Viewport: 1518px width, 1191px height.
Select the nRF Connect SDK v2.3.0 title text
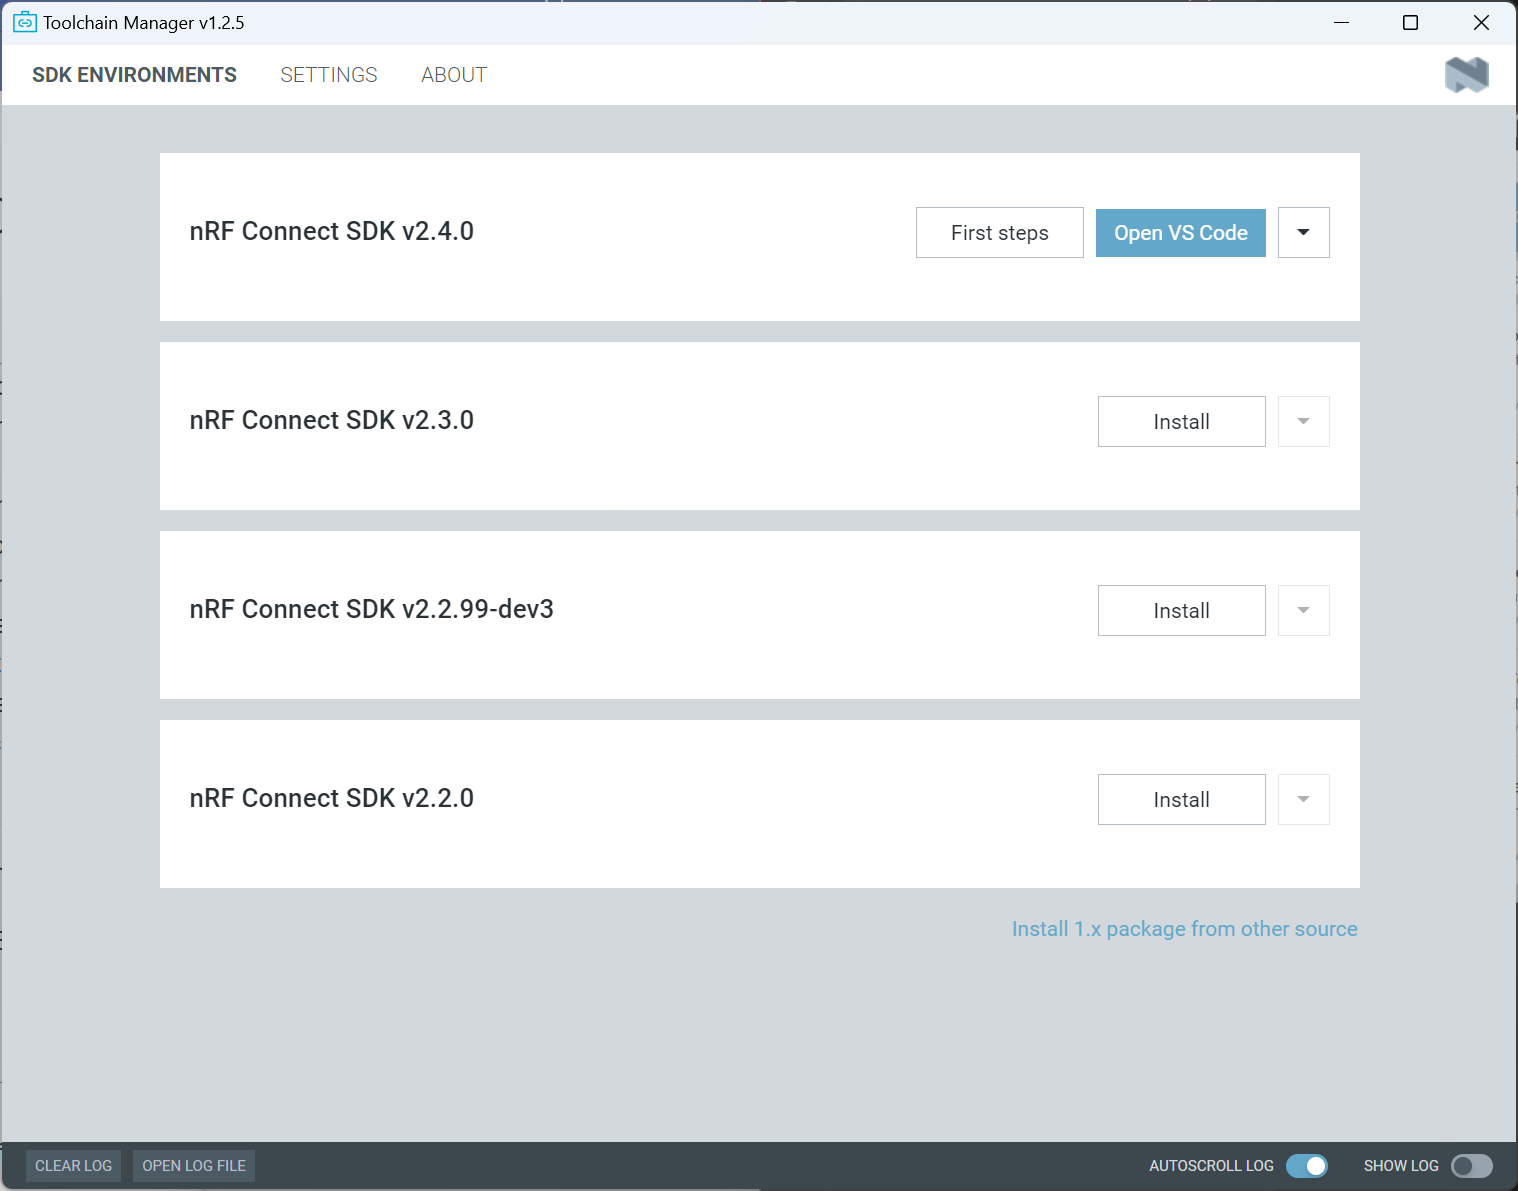(332, 420)
